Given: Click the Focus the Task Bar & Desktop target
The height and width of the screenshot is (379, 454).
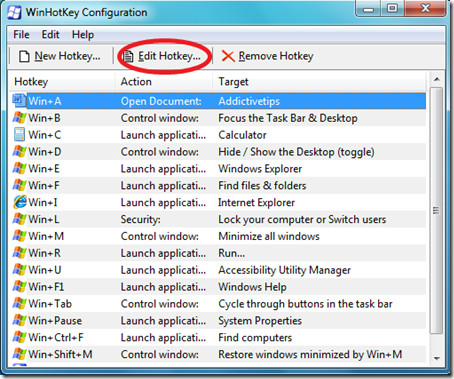Looking at the screenshot, I should [x=288, y=118].
